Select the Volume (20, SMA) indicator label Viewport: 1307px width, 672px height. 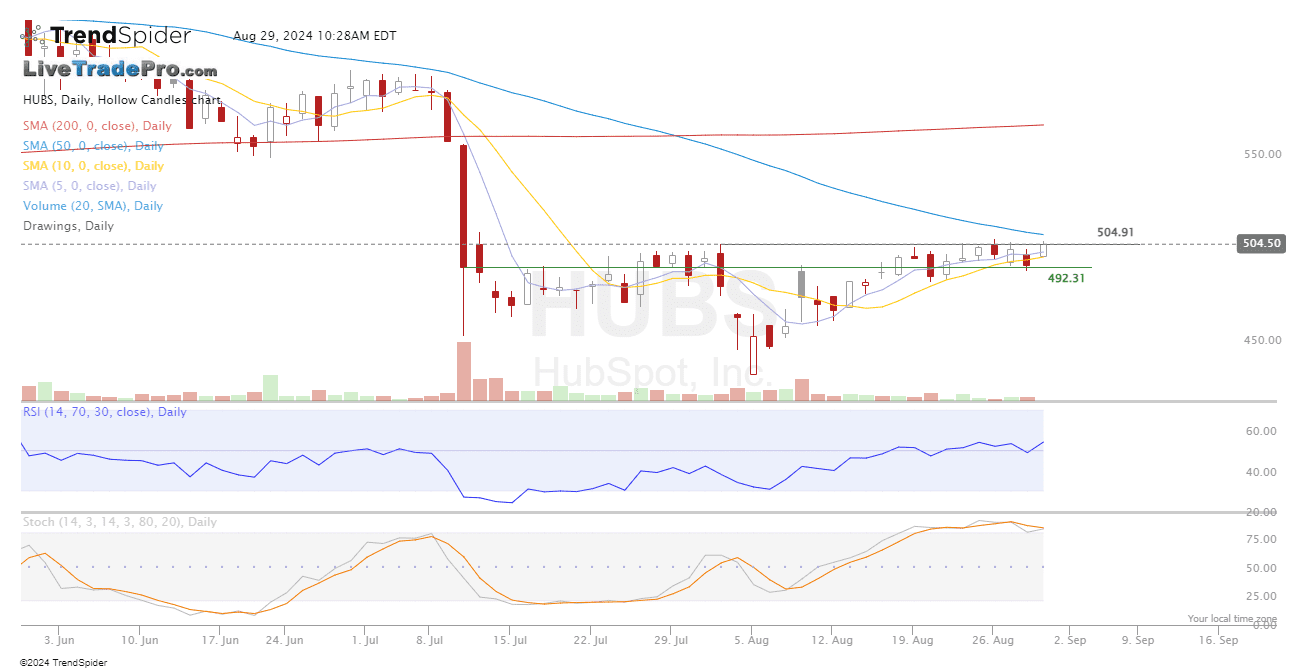click(x=92, y=206)
